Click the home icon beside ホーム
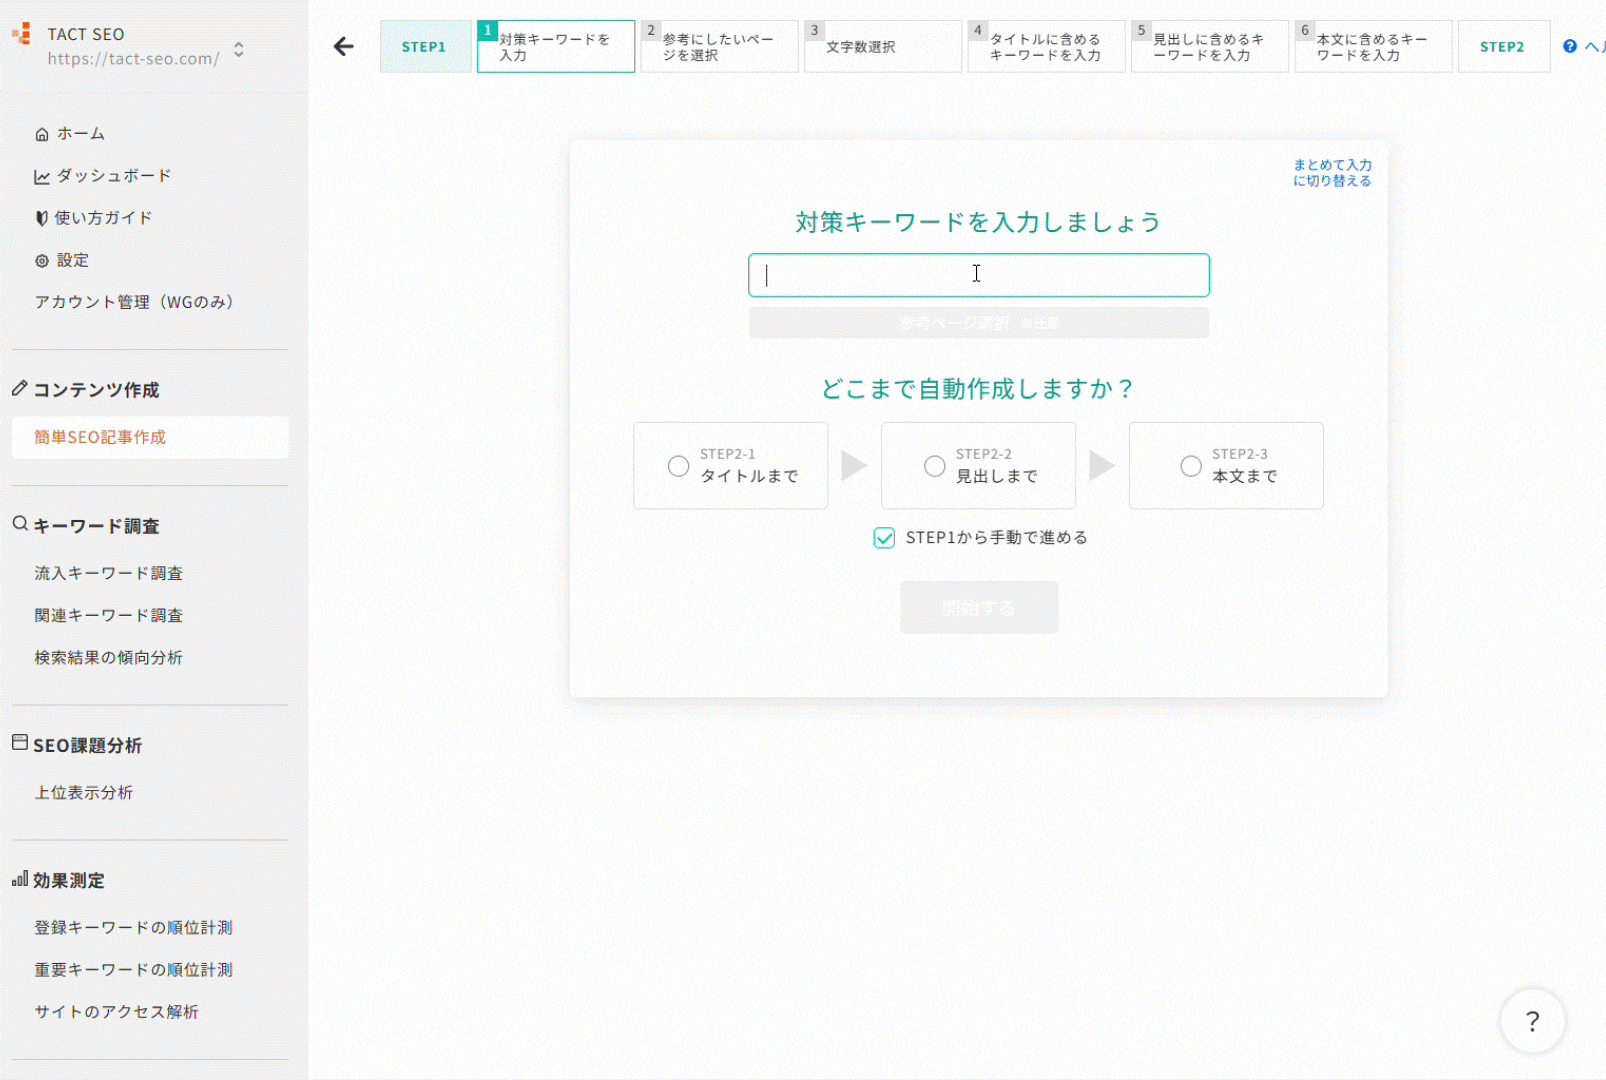 click(42, 134)
